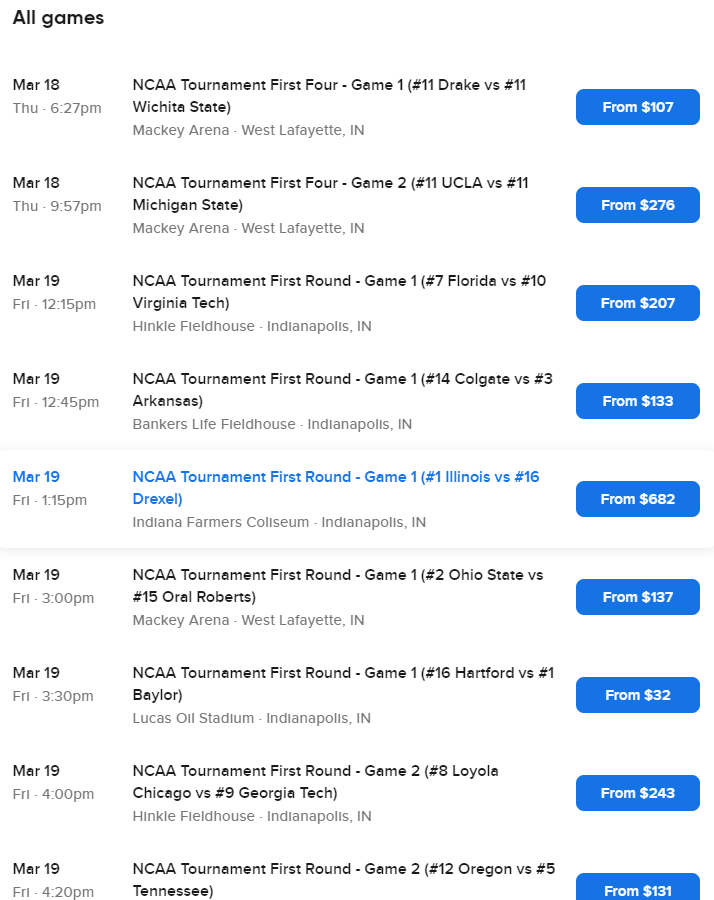Open the Drake vs Wichita State game

(329, 96)
